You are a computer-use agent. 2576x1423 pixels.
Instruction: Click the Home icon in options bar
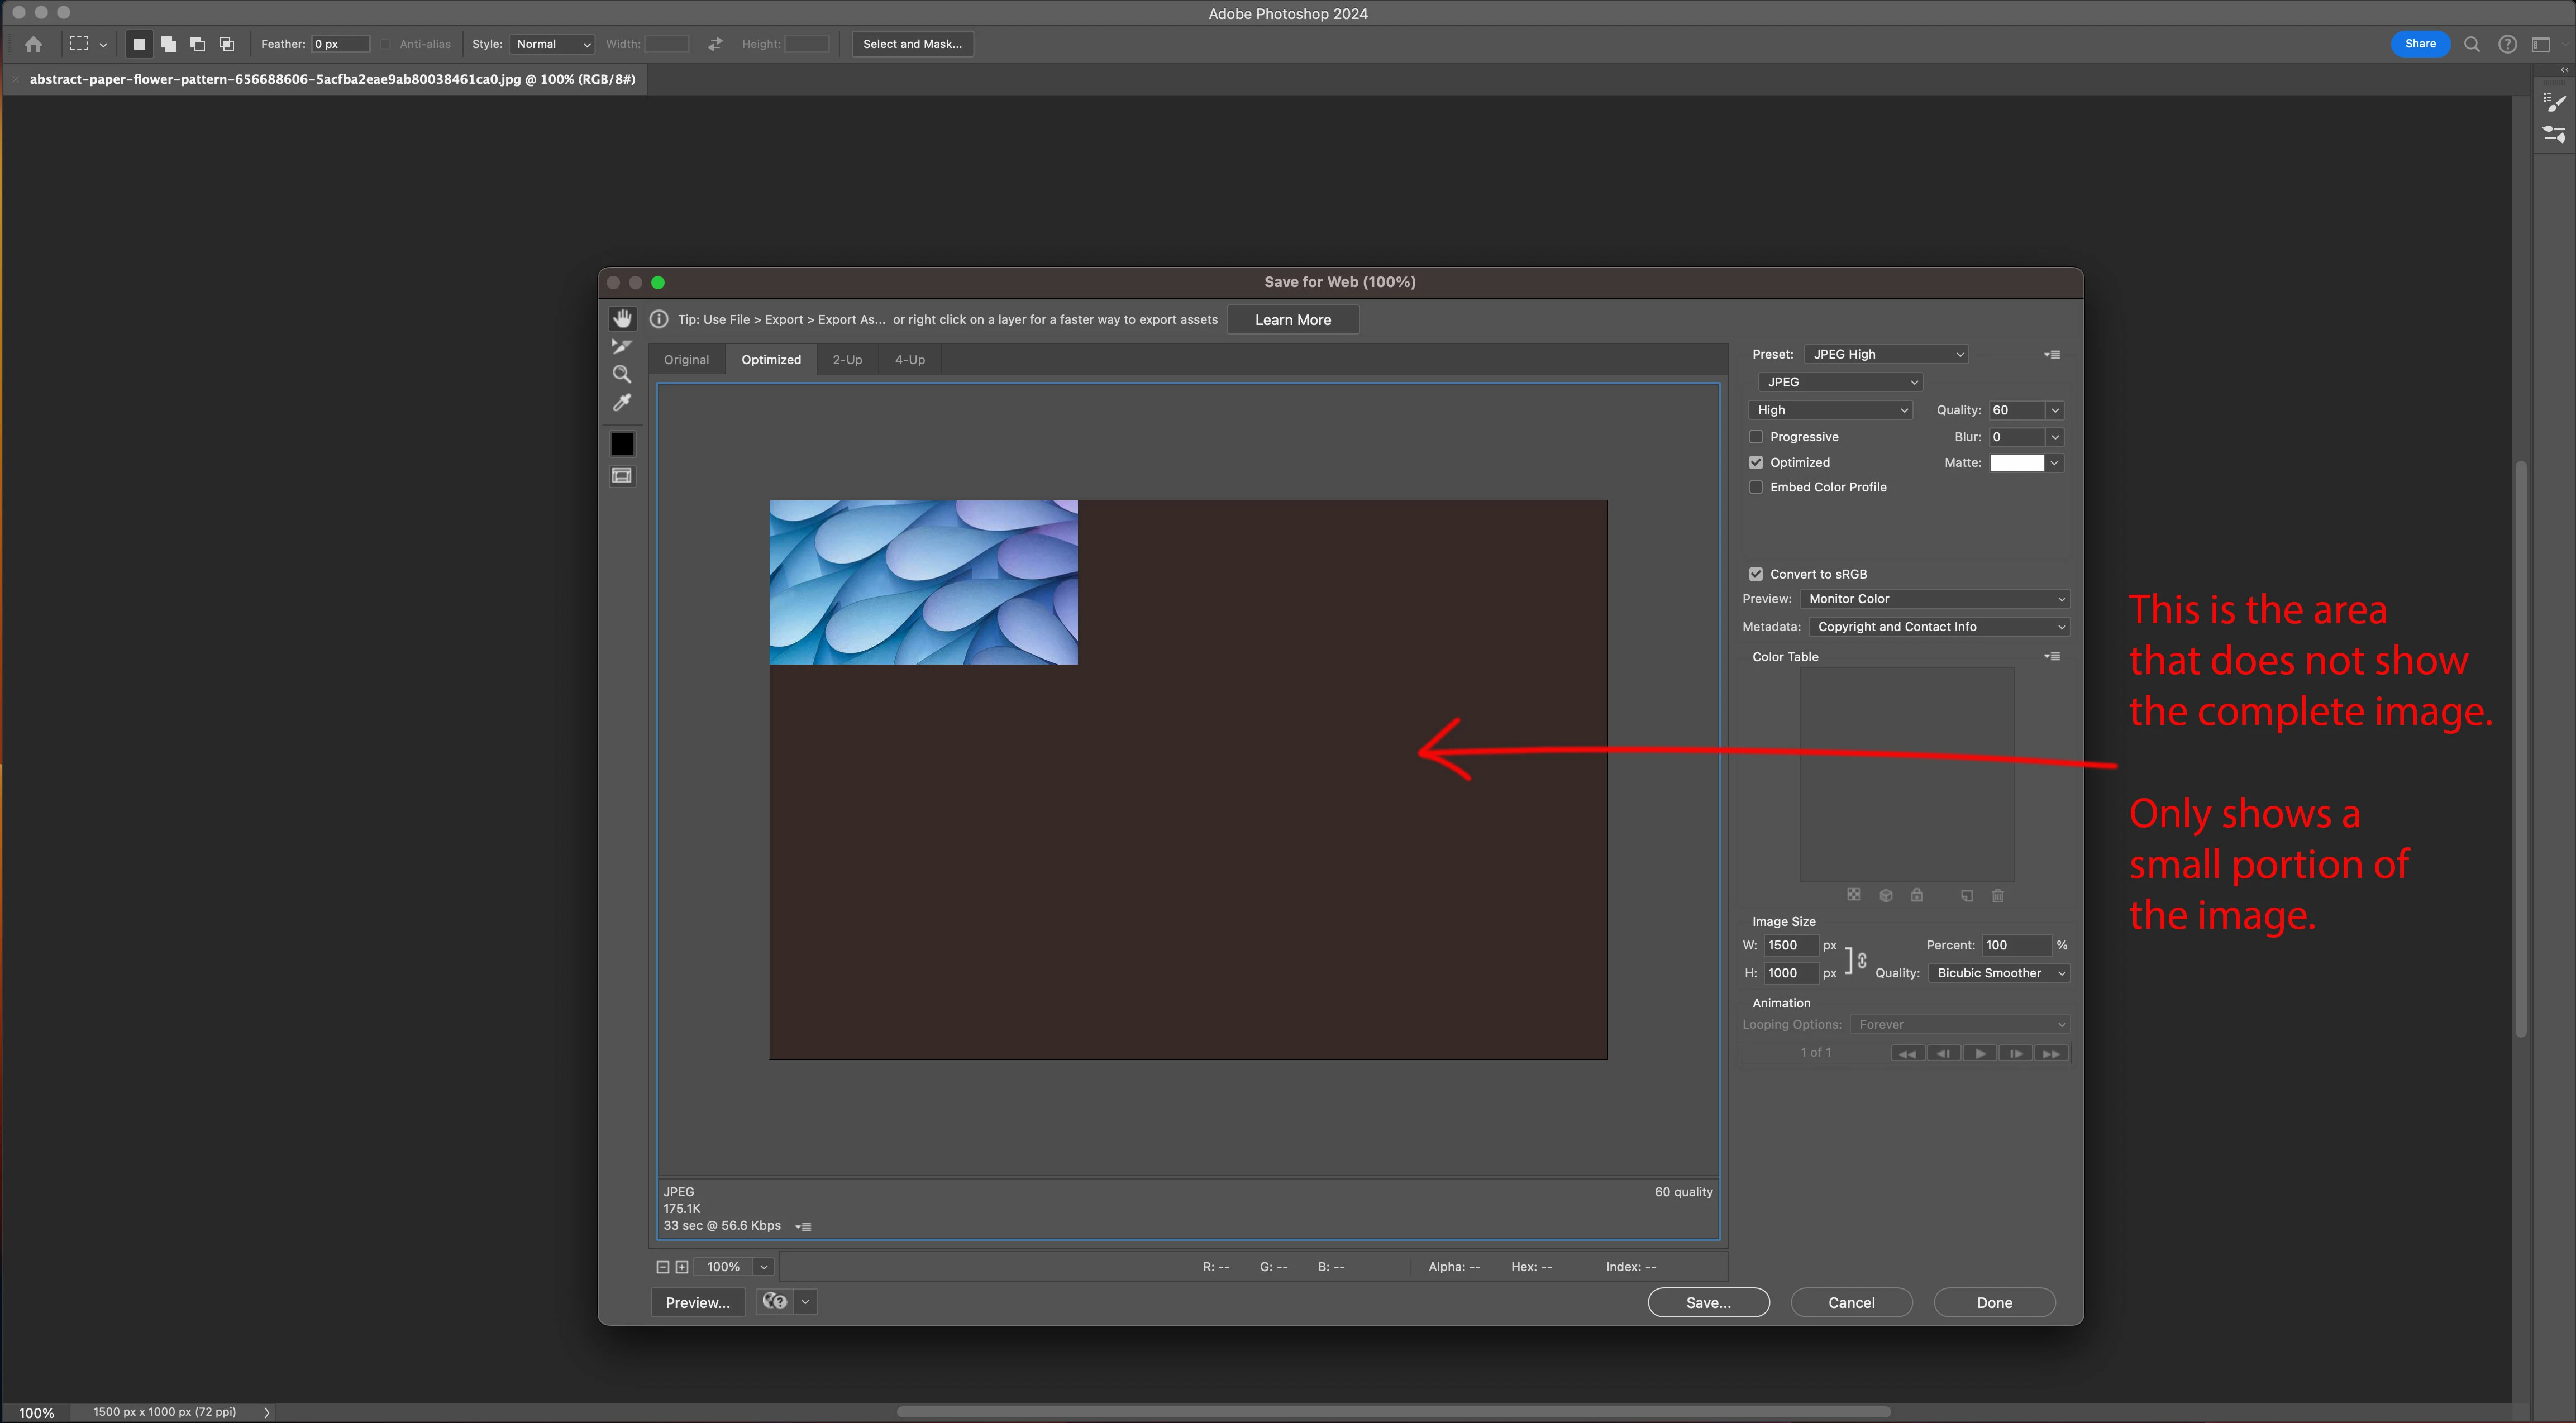tap(33, 44)
